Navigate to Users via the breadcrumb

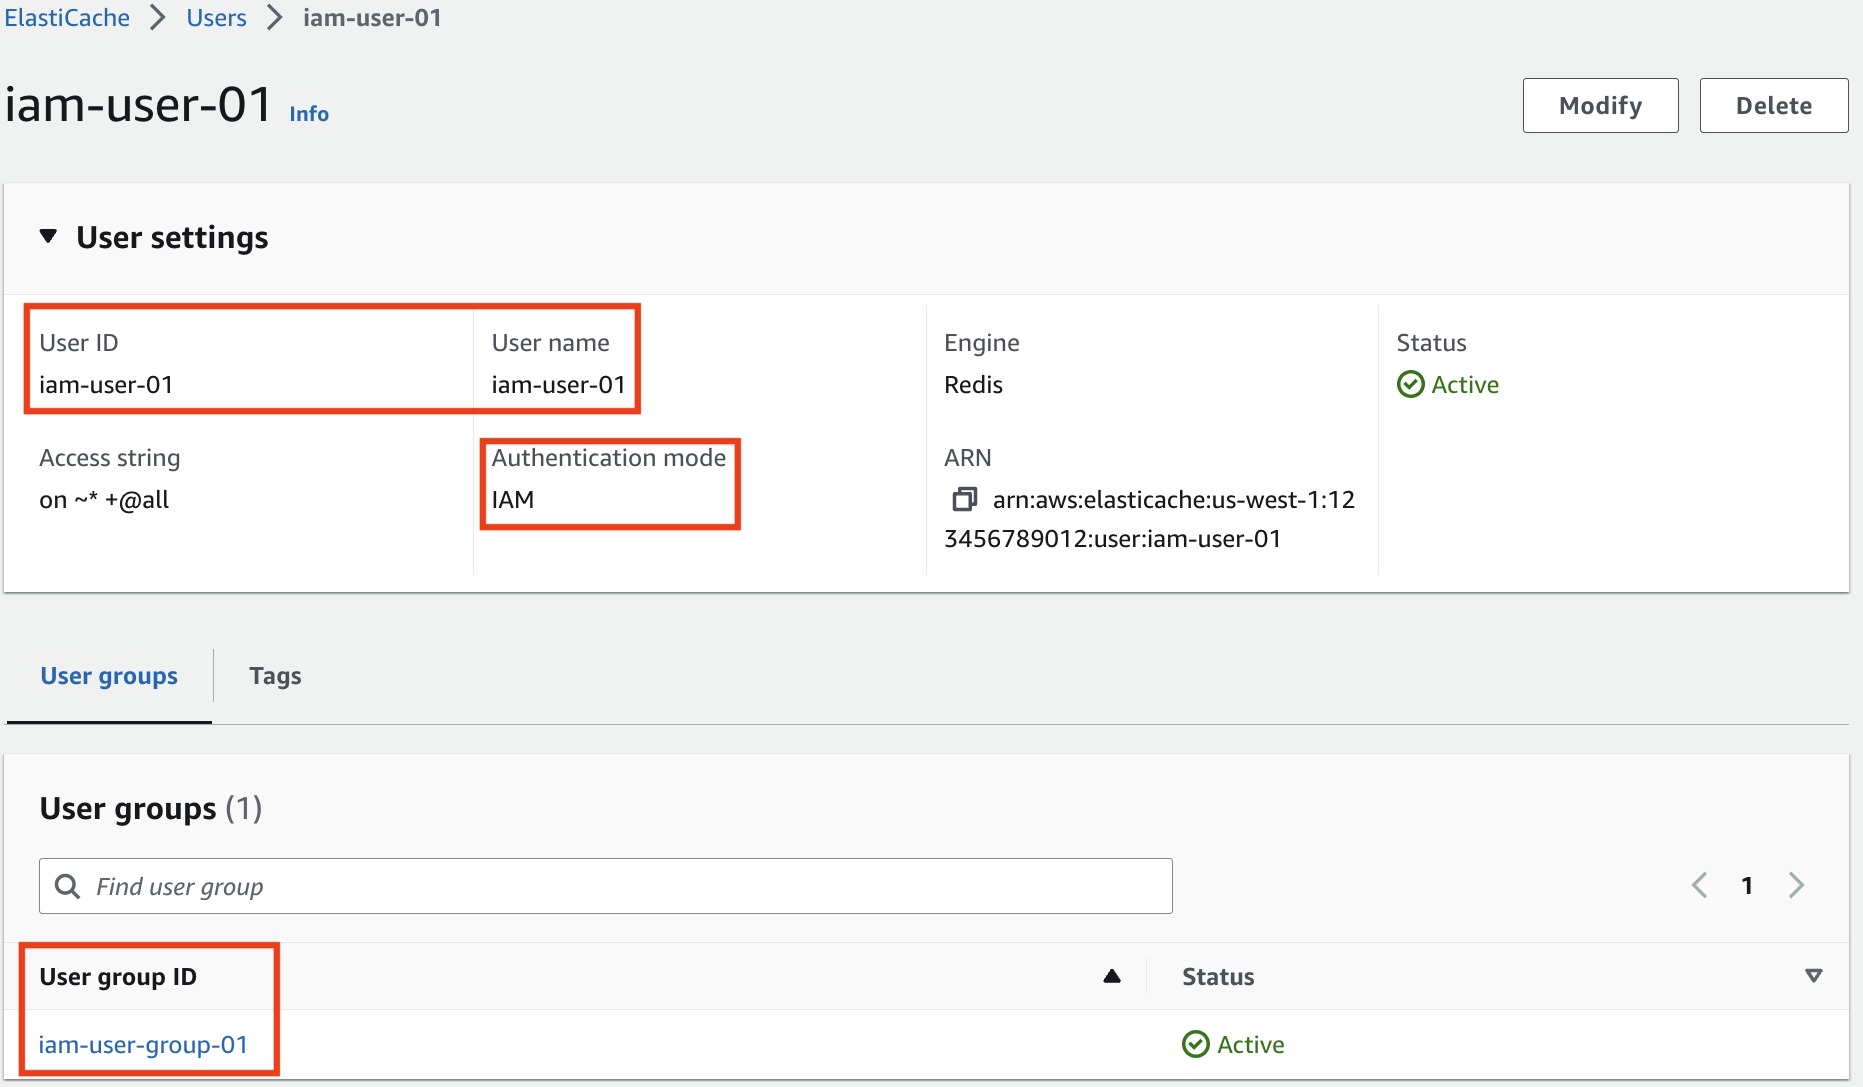click(x=216, y=17)
